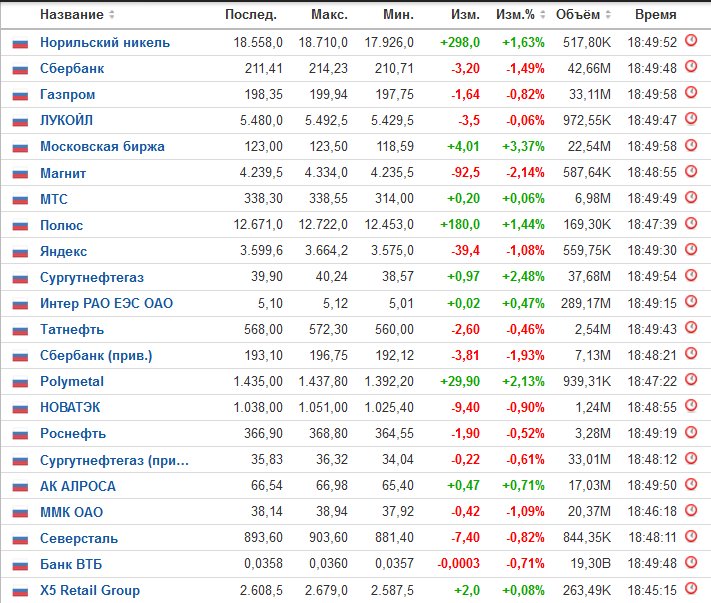711x603 pixels.
Task: Click the clock icon in Газпром row
Action: 691,93
